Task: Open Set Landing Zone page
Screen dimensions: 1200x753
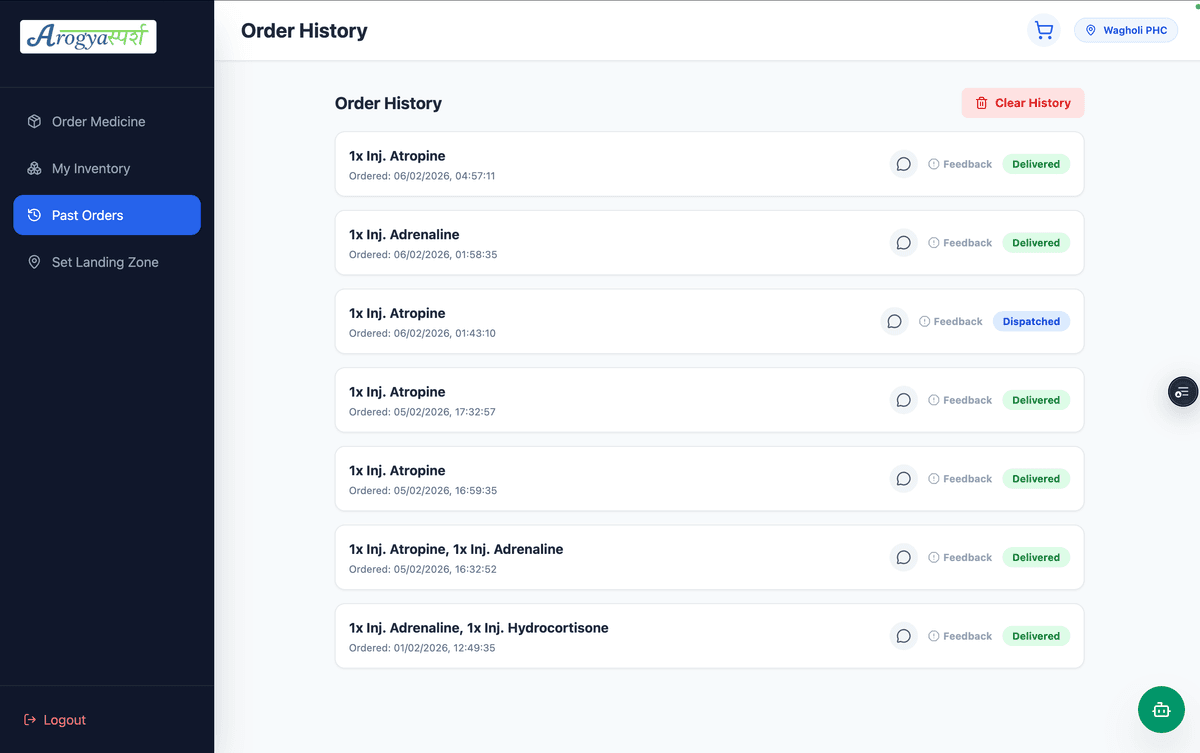Action: coord(104,262)
